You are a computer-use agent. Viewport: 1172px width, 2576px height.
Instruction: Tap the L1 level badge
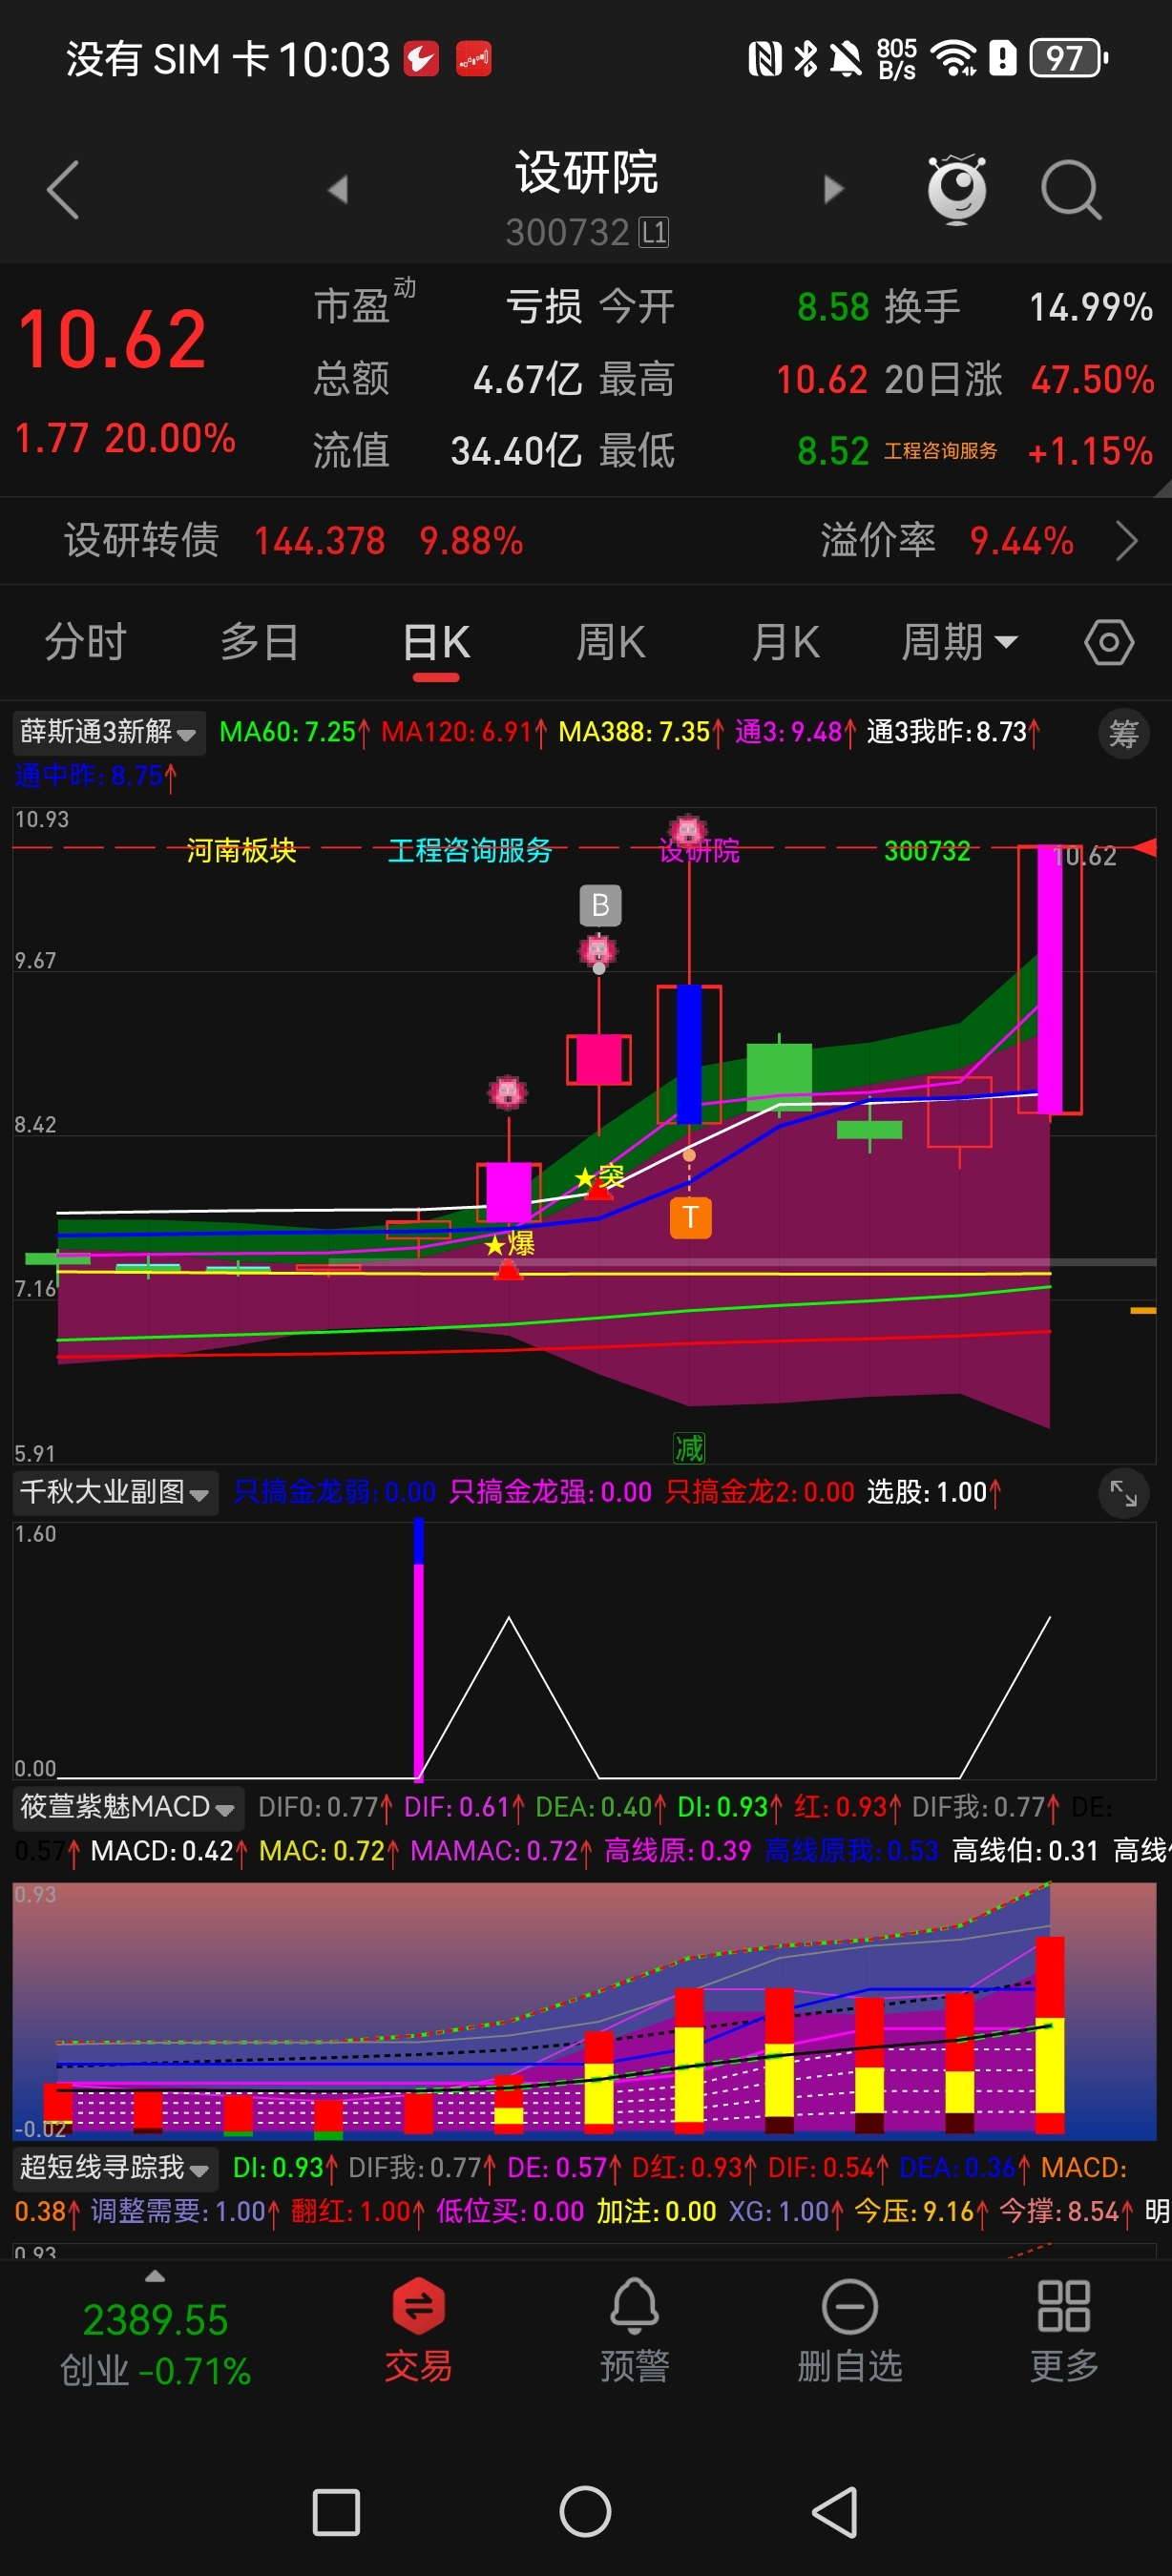[654, 233]
